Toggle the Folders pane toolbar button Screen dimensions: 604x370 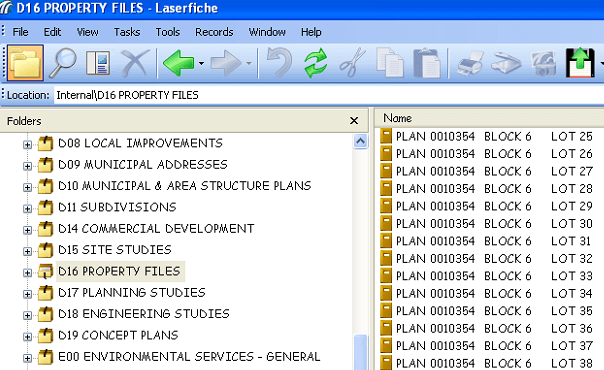25,63
